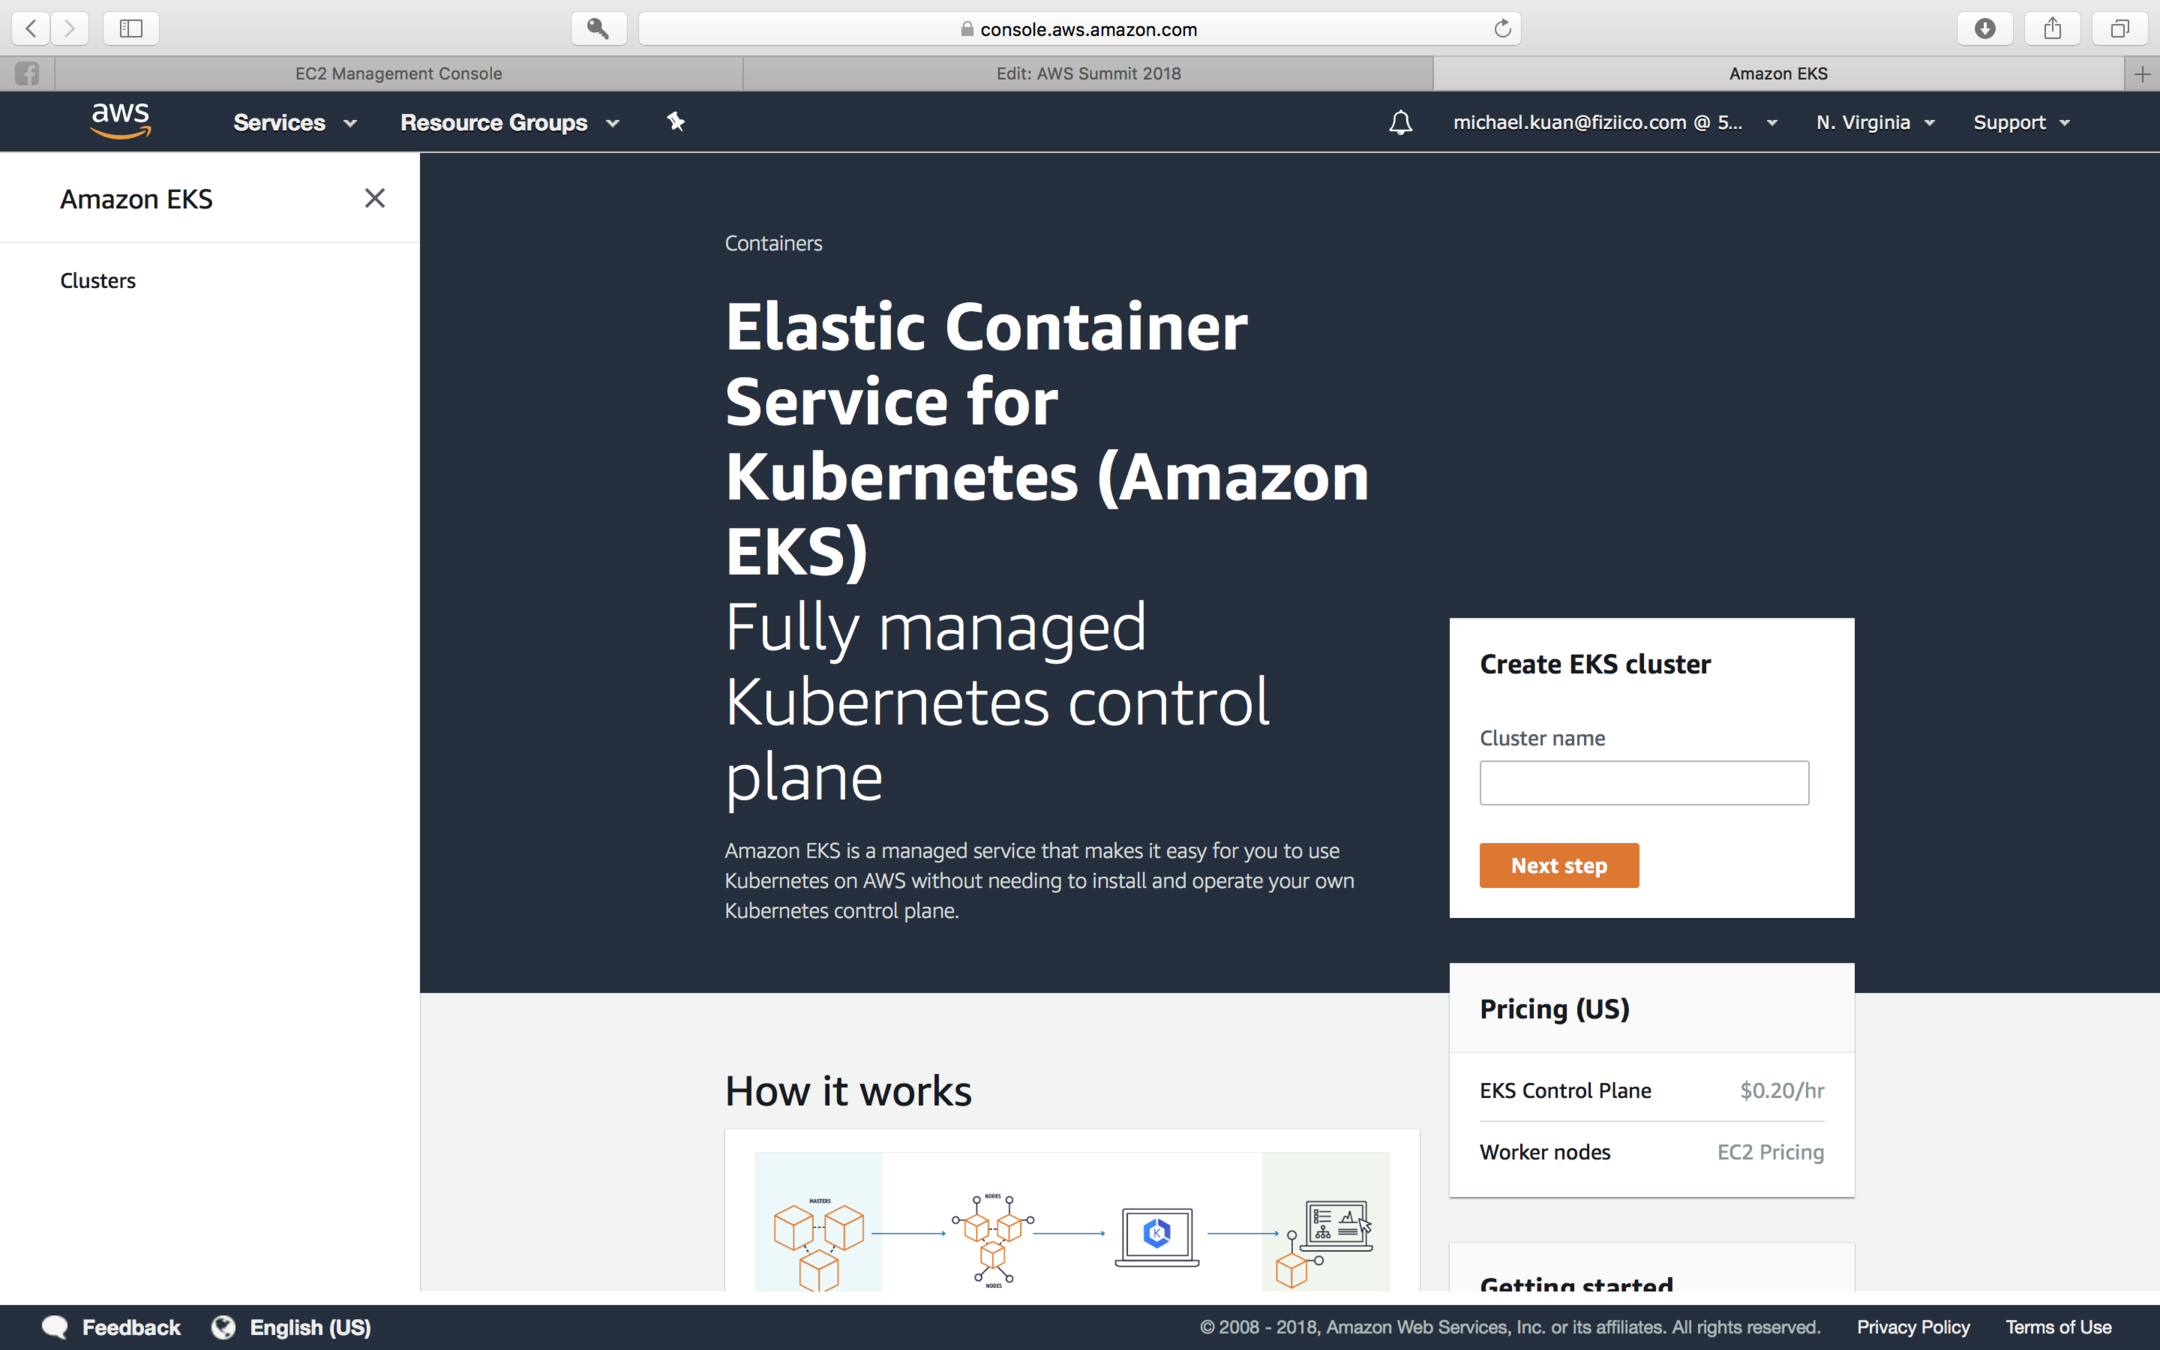Click the Cluster name input field
The image size is (2160, 1350).
click(x=1643, y=782)
